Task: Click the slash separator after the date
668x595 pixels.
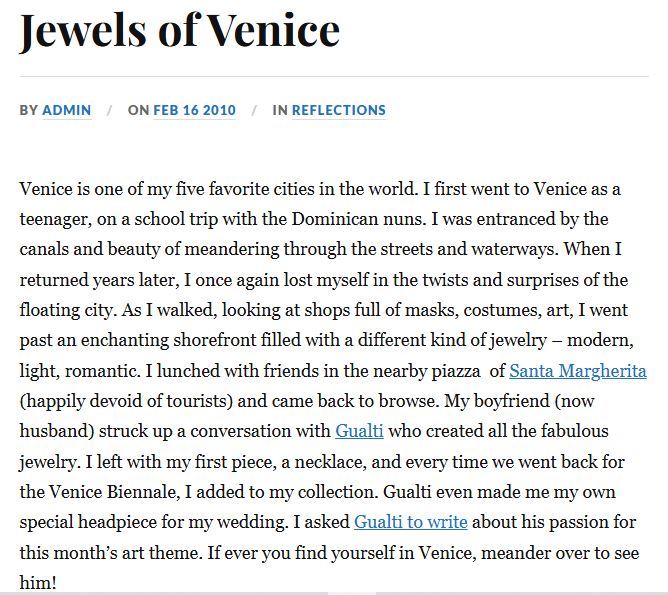Action: pos(254,111)
